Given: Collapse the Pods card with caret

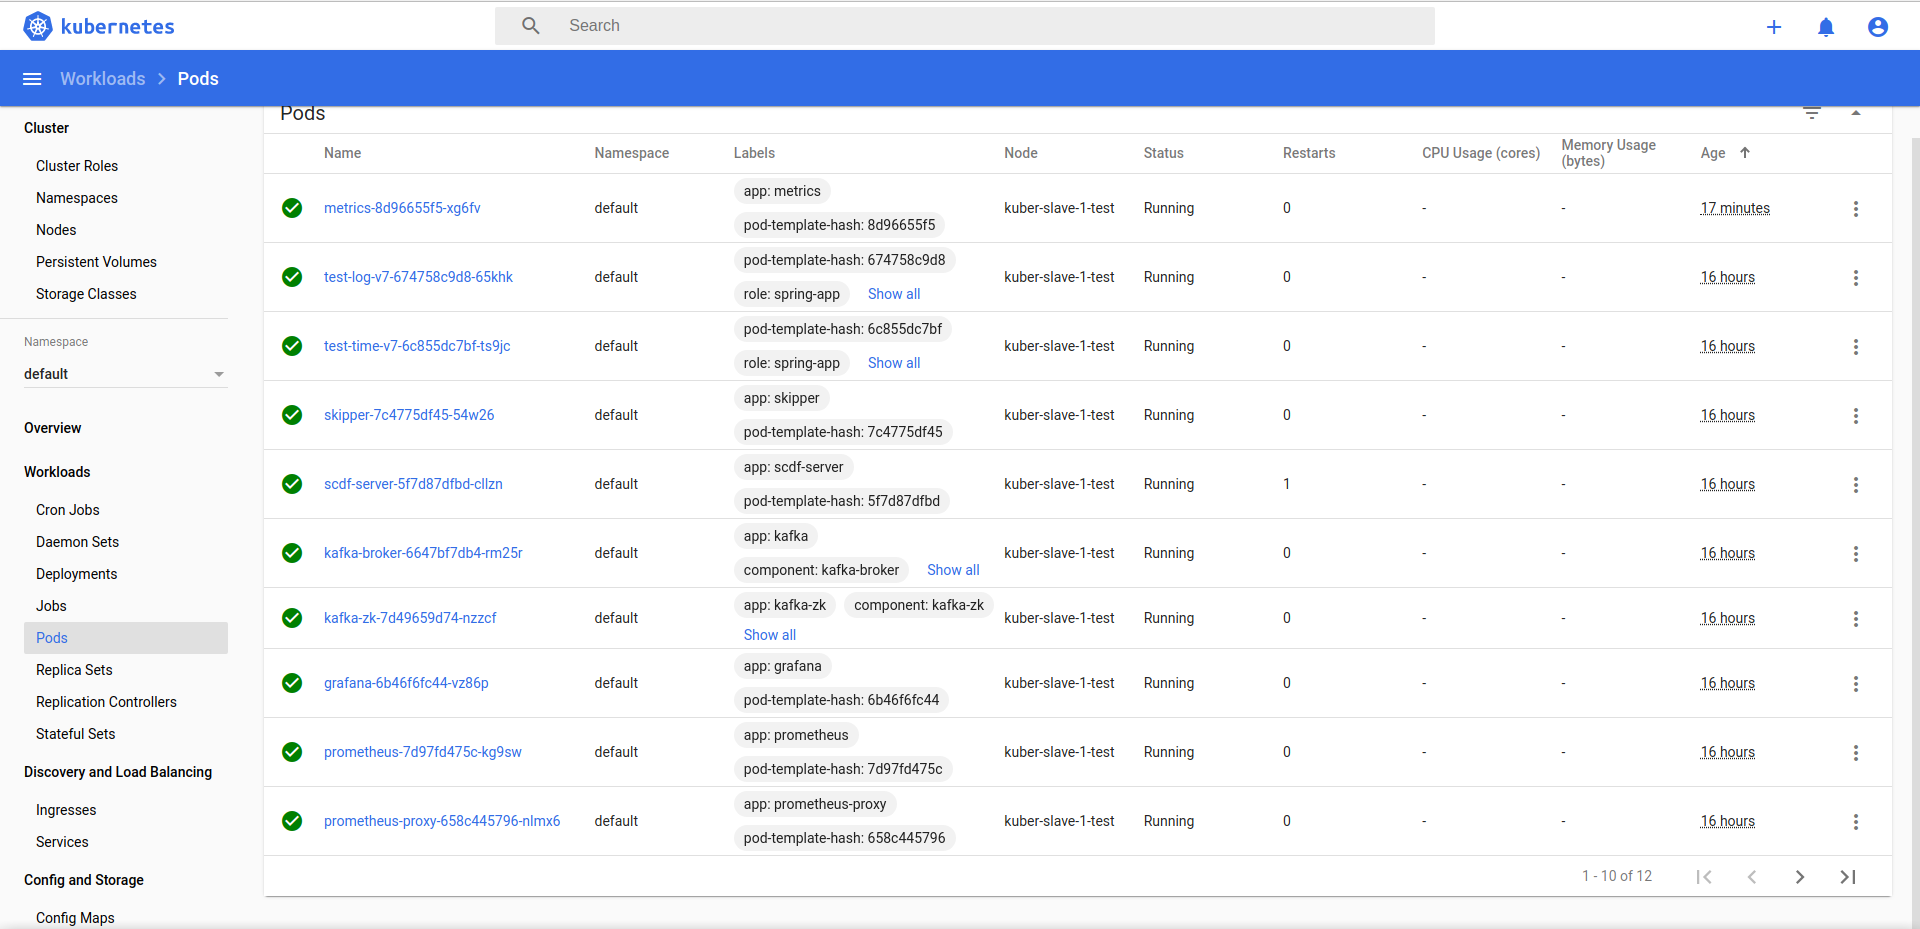Looking at the screenshot, I should point(1856,113).
